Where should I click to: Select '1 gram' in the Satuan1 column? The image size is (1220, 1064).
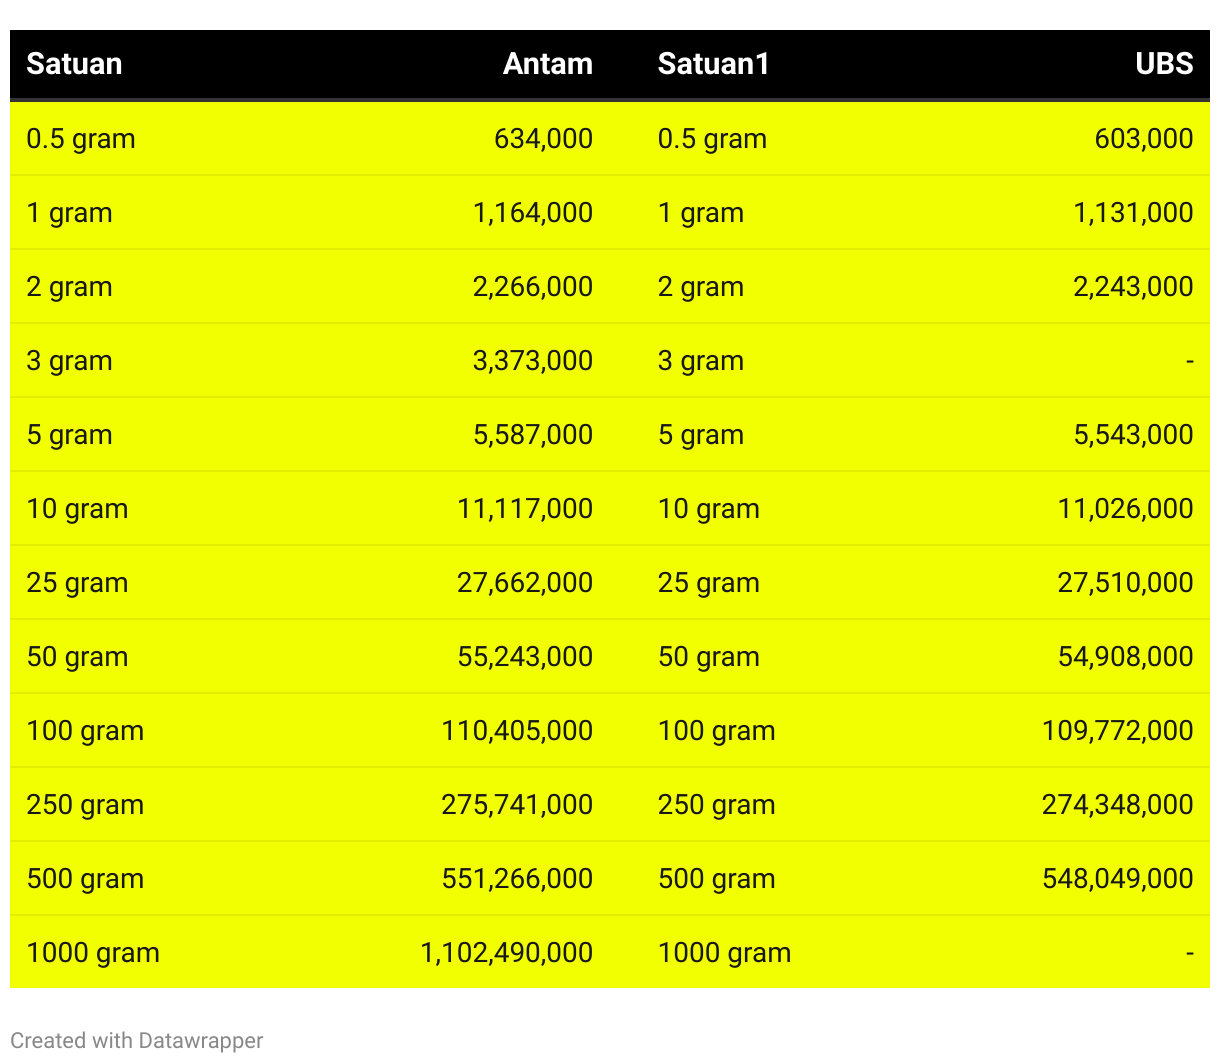click(701, 213)
